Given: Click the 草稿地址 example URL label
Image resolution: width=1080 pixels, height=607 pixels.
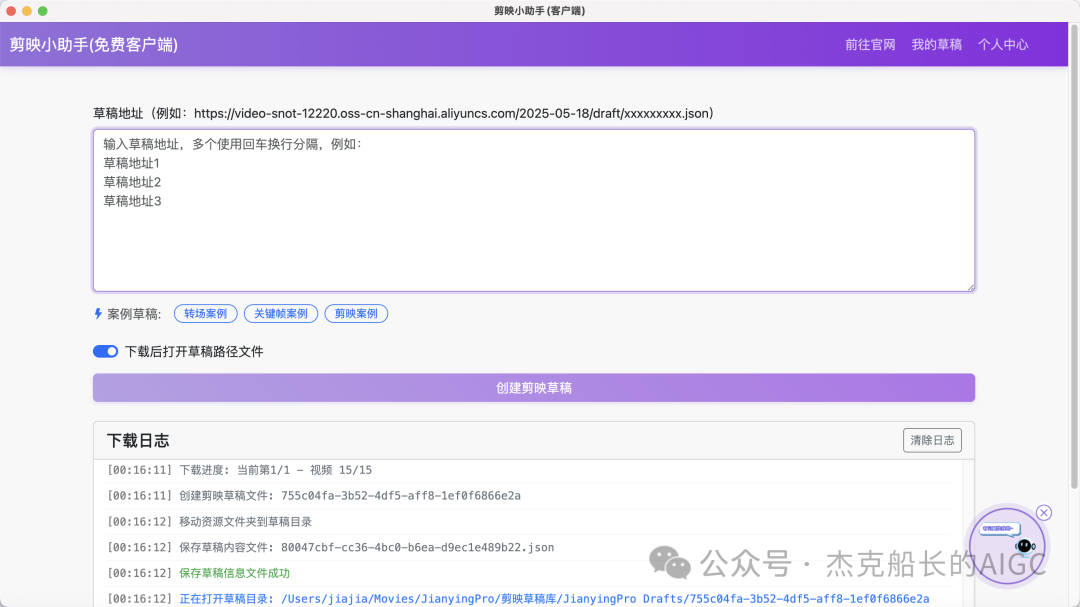Looking at the screenshot, I should 403,113.
